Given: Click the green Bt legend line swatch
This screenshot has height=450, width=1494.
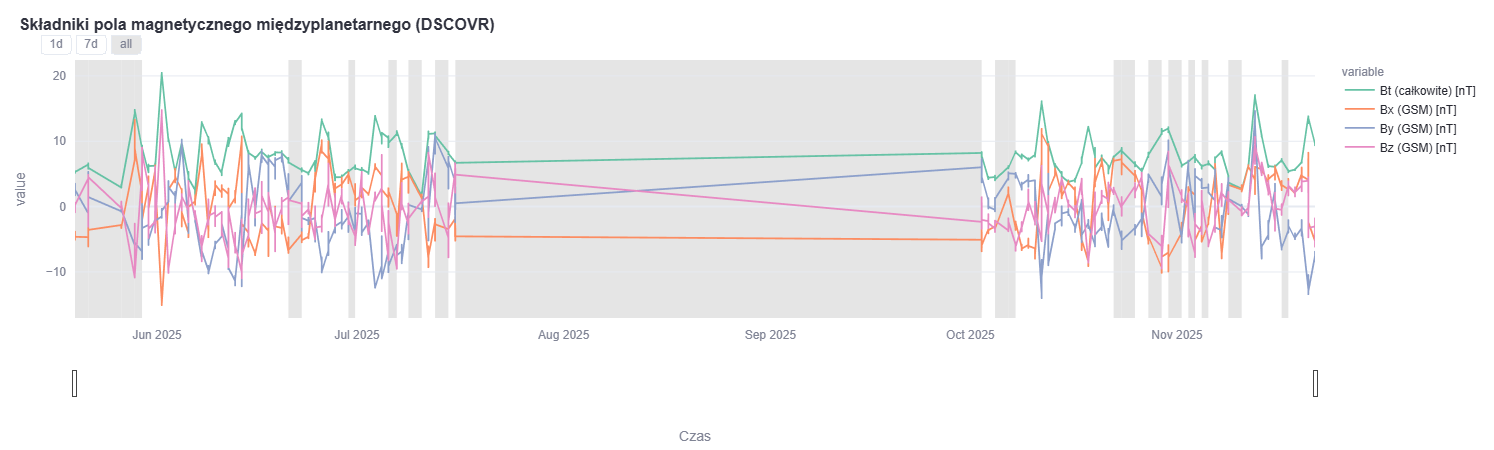Looking at the screenshot, I should (1358, 91).
